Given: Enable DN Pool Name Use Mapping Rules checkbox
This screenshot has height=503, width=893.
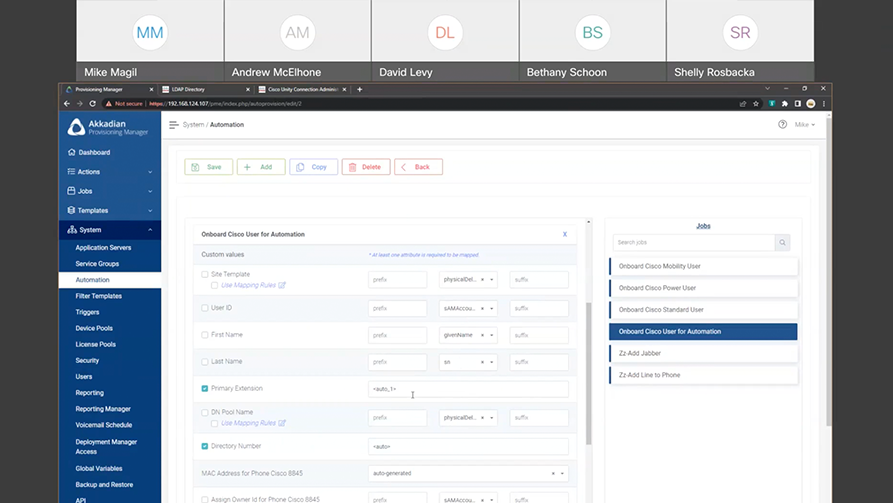Looking at the screenshot, I should (214, 423).
